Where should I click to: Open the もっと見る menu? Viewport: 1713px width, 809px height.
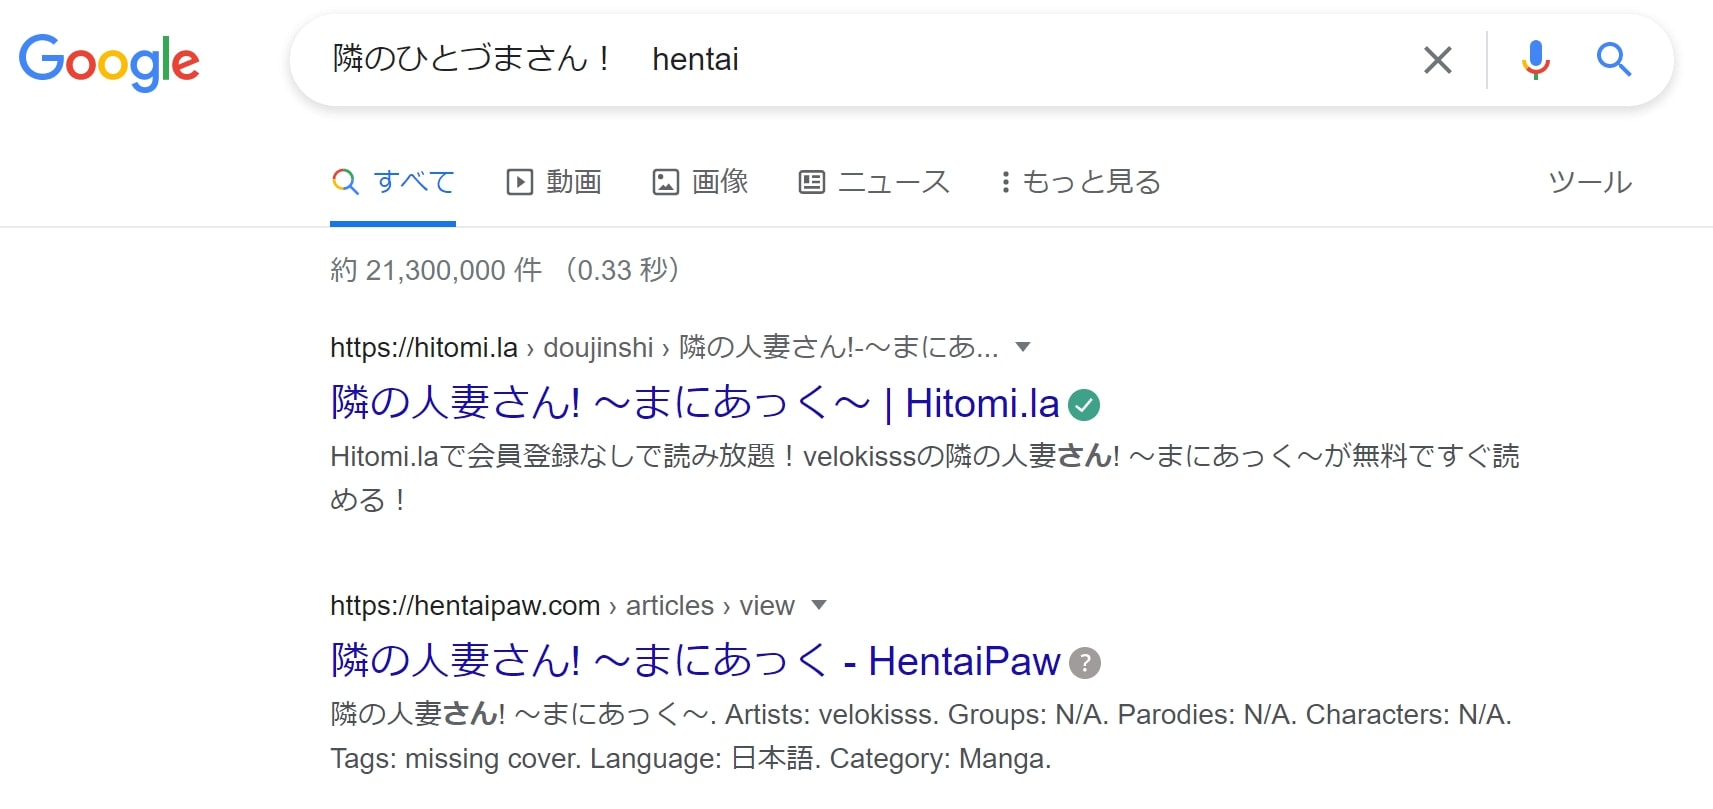(1081, 182)
